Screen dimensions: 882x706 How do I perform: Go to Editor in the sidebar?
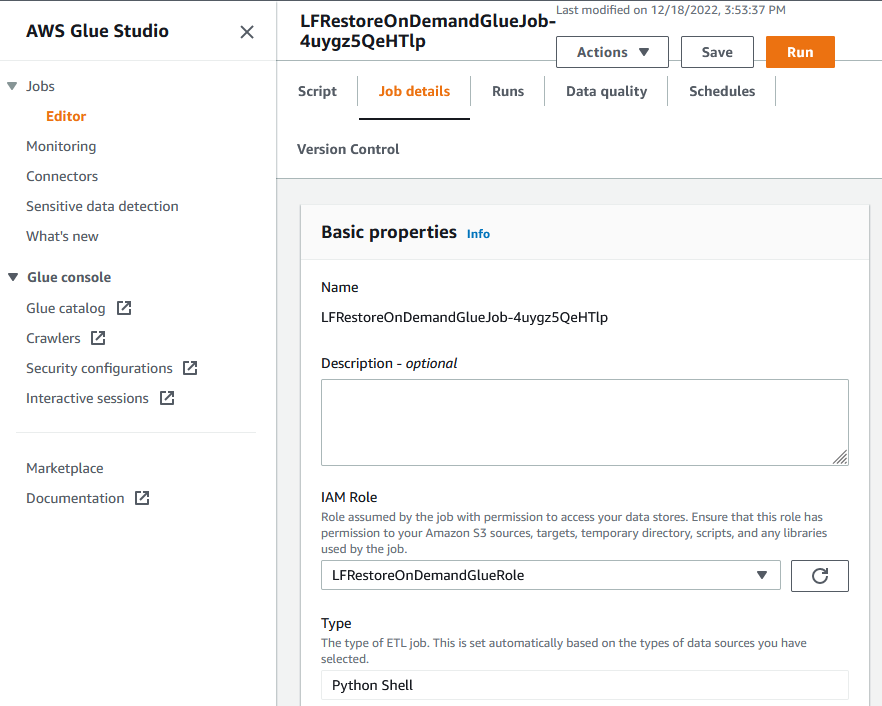66,116
